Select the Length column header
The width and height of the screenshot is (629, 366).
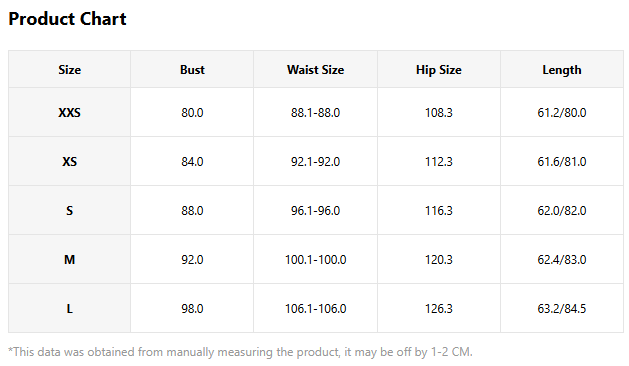click(562, 69)
